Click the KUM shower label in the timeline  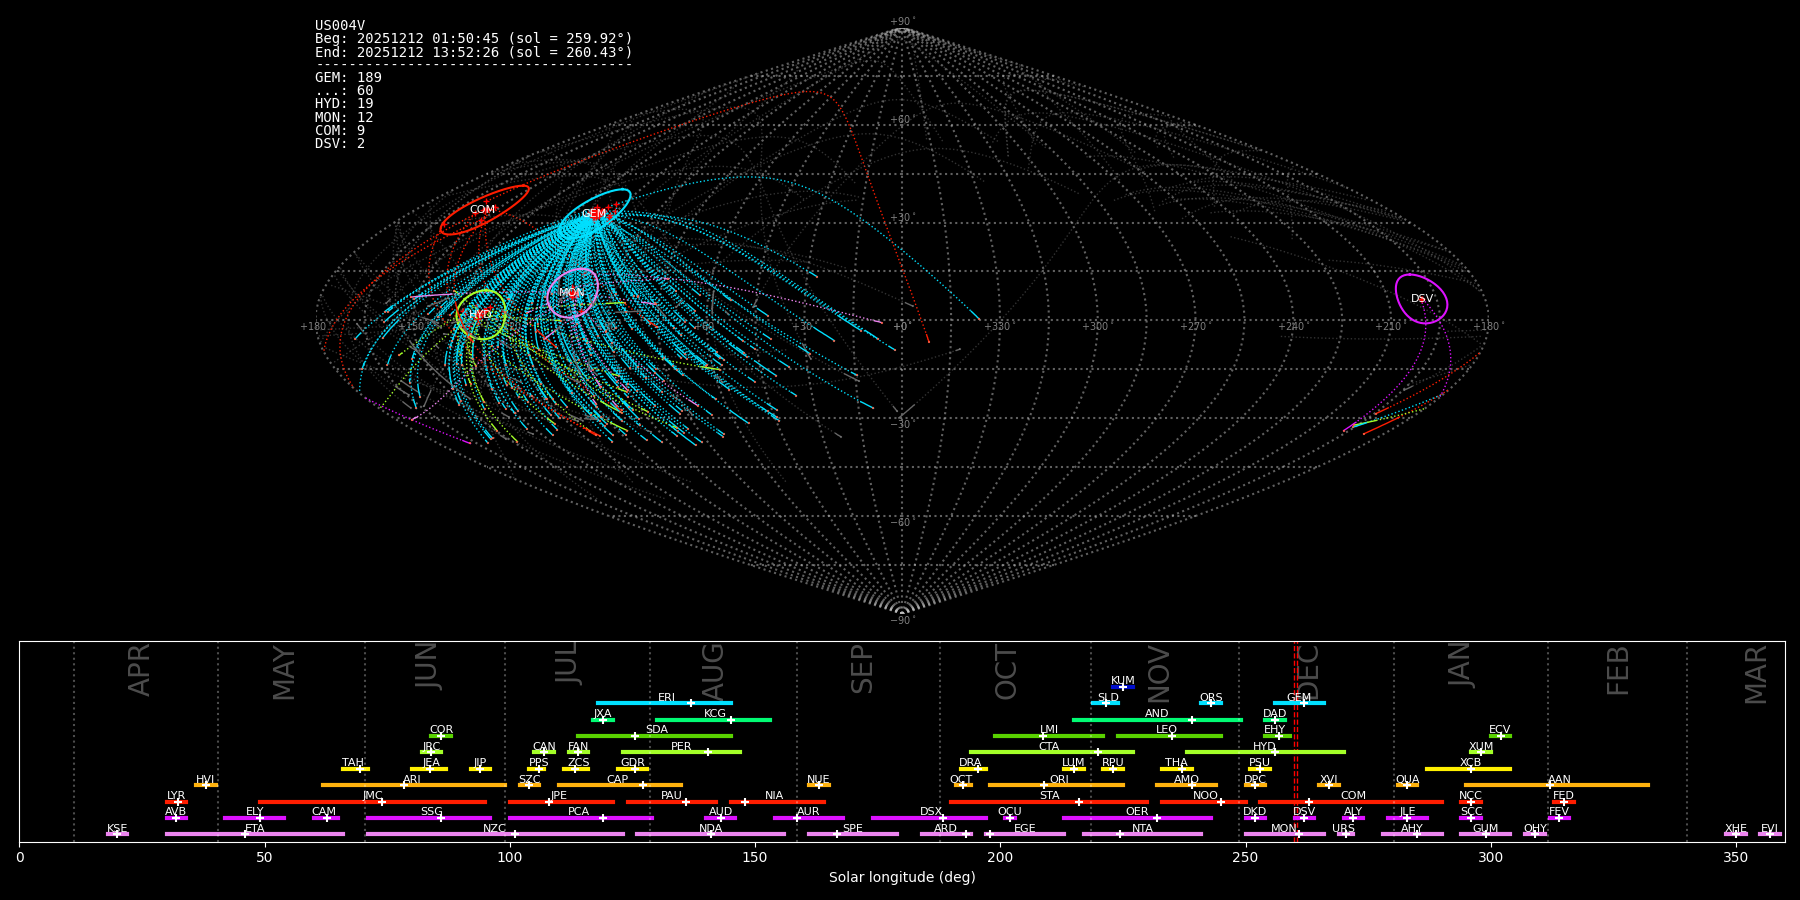pos(1123,681)
